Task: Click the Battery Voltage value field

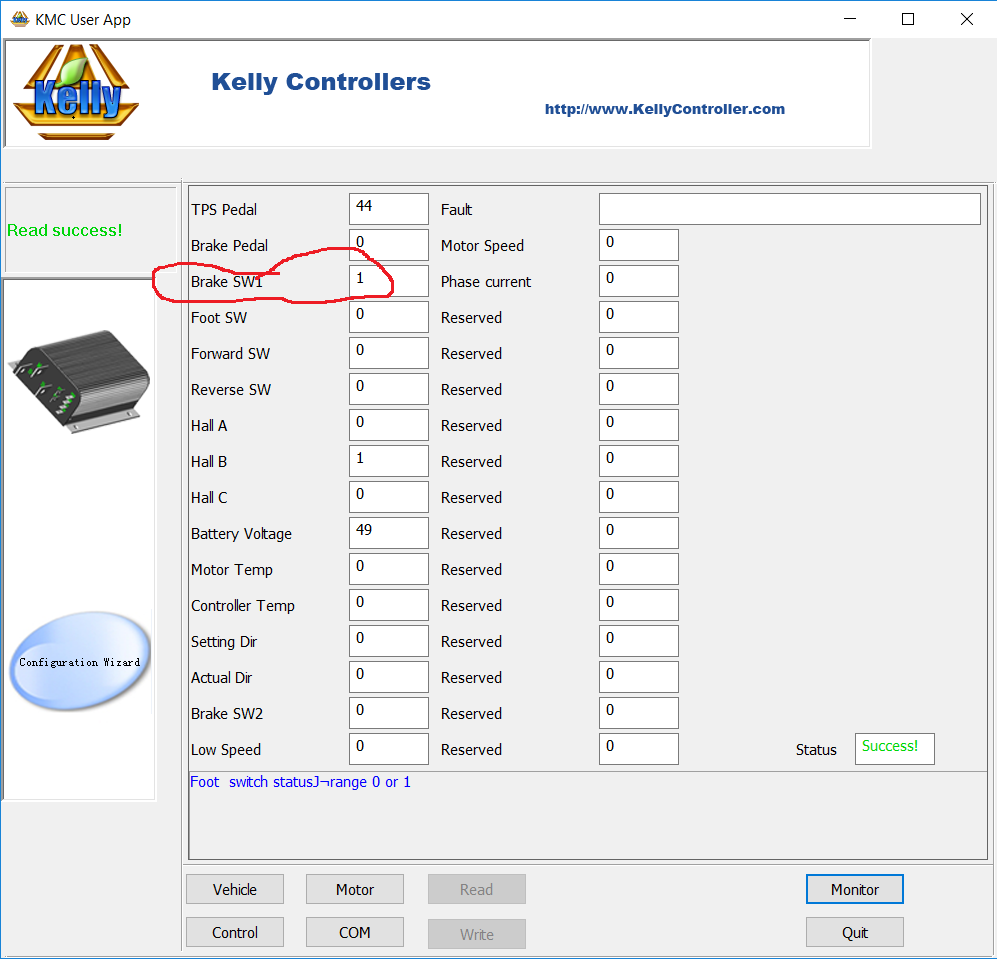Action: point(388,533)
